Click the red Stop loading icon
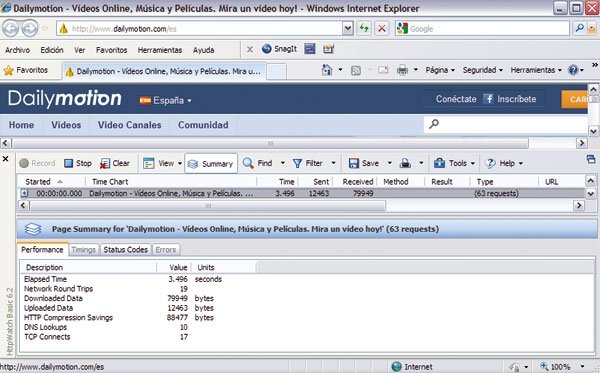 coord(382,28)
